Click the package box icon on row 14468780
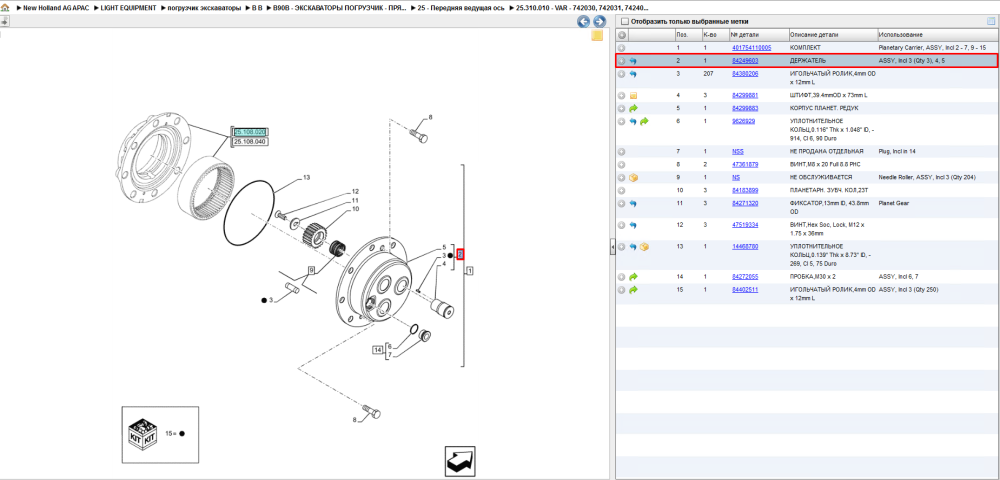 click(x=644, y=247)
